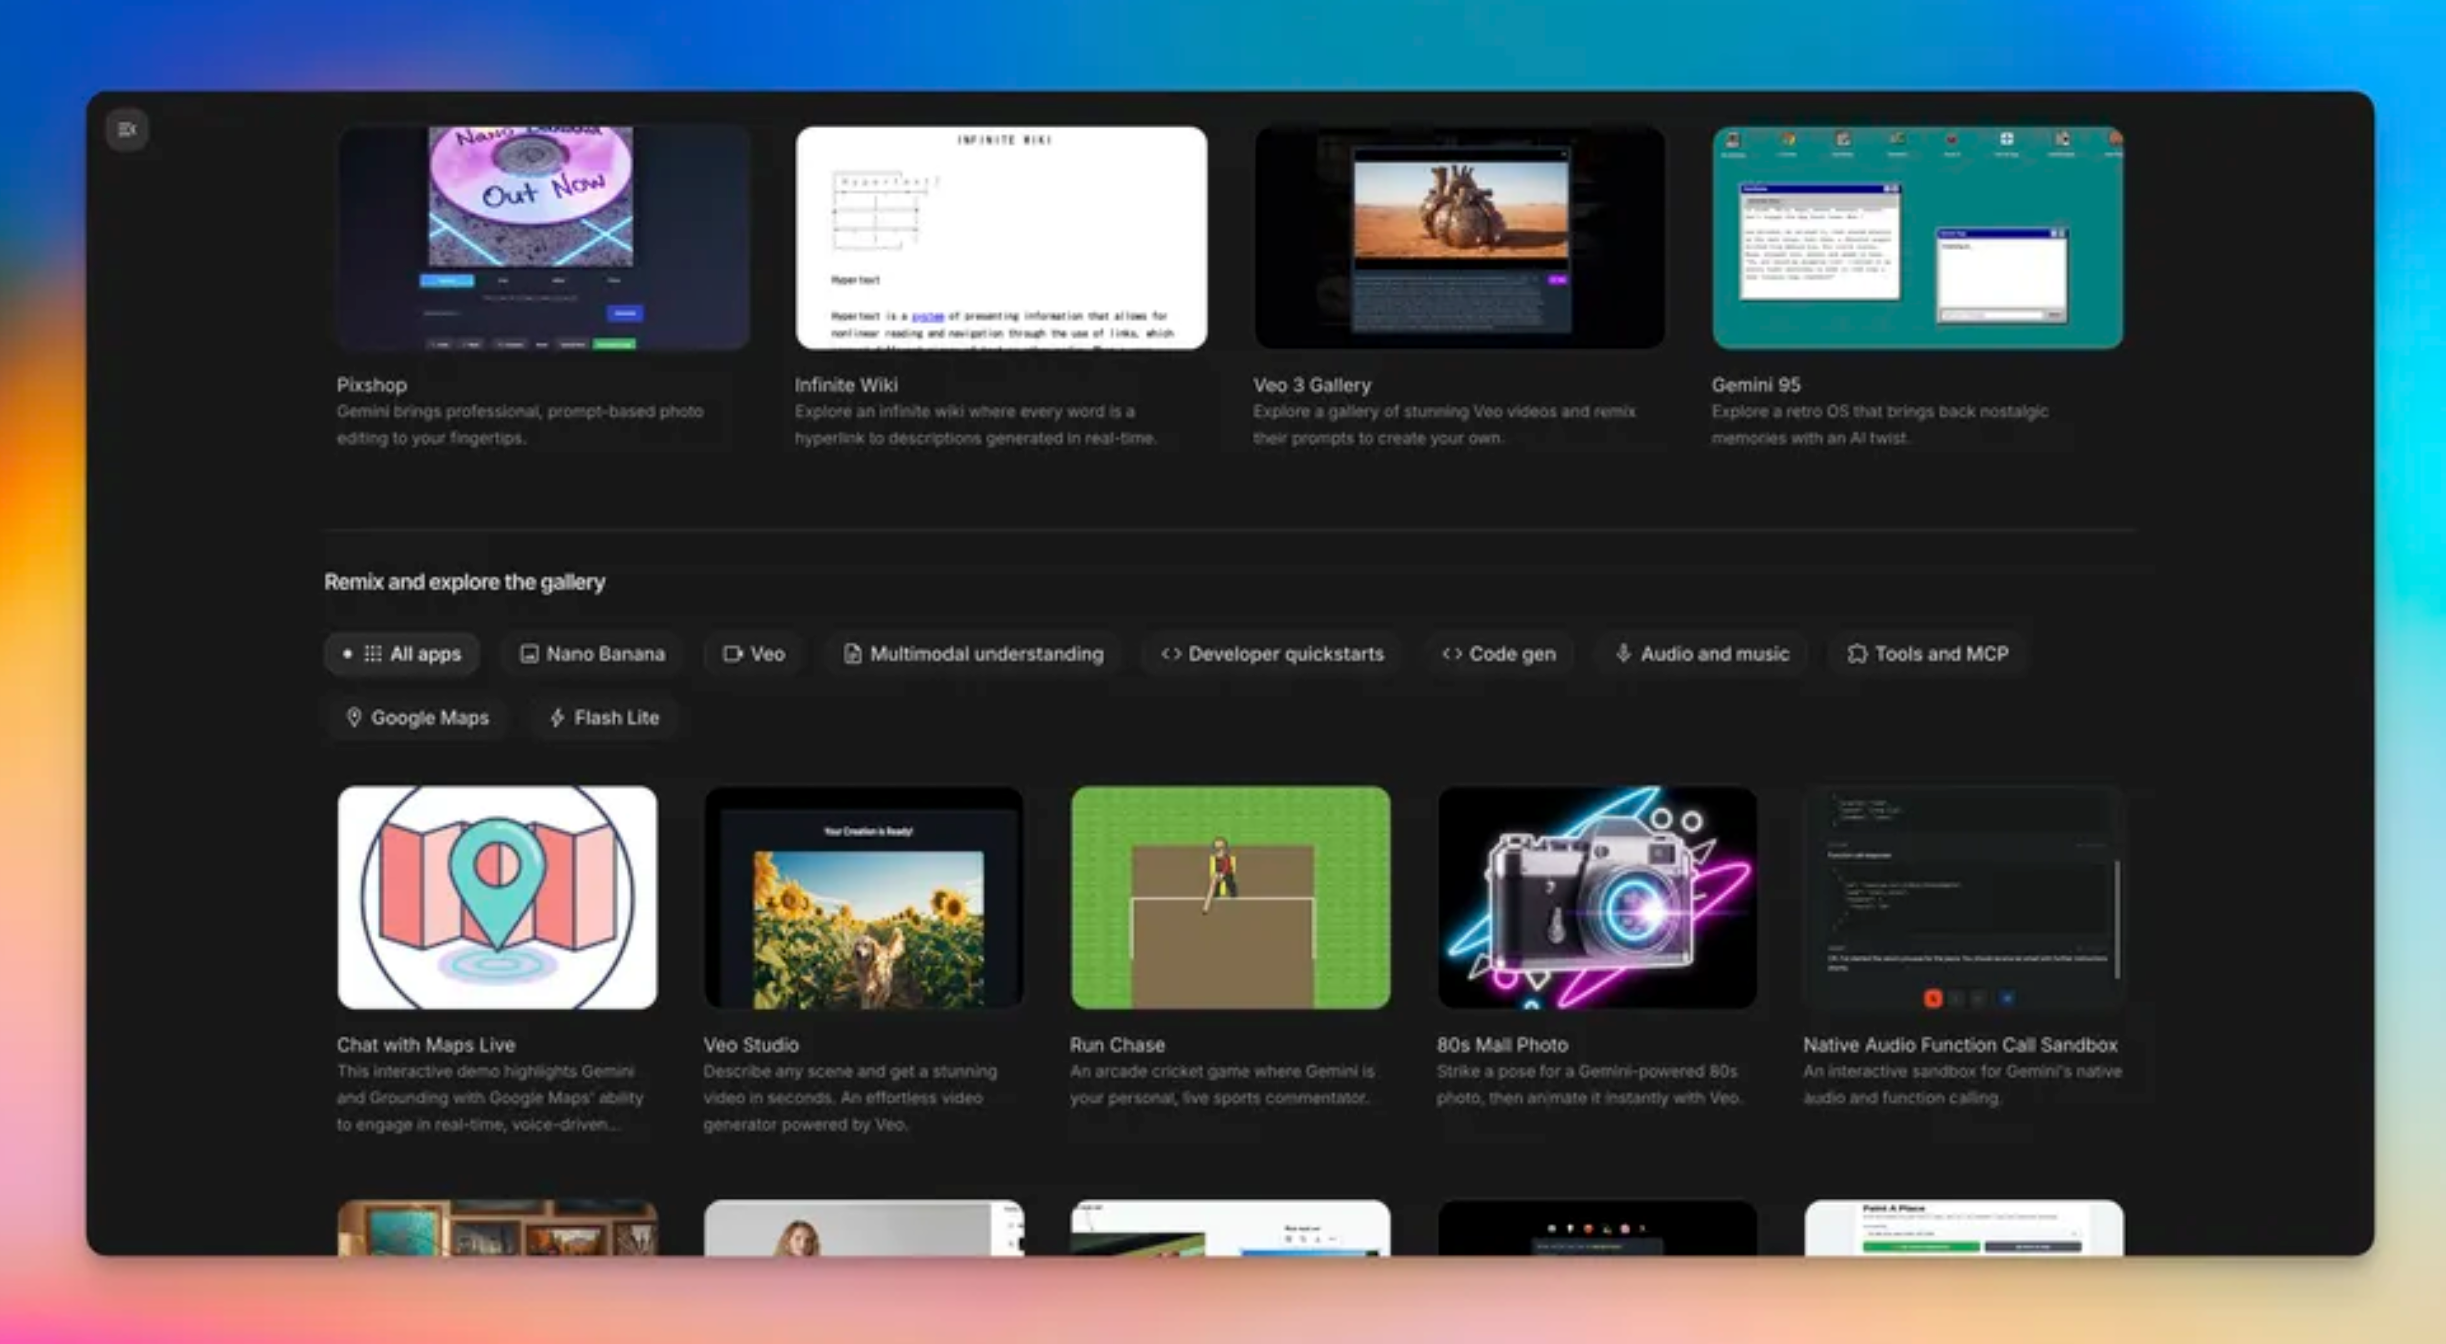Open the Gemini 95 app
This screenshot has width=2446, height=1344.
click(x=1916, y=237)
